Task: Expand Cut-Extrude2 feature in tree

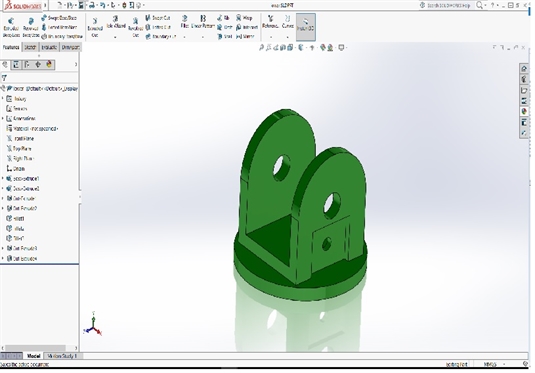Action: click(3, 208)
